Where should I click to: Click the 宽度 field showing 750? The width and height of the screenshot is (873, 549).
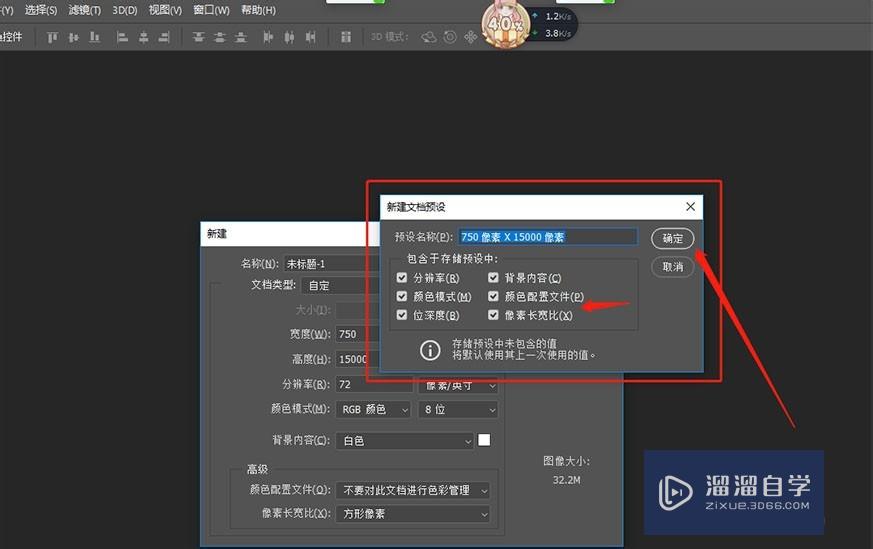(357, 334)
